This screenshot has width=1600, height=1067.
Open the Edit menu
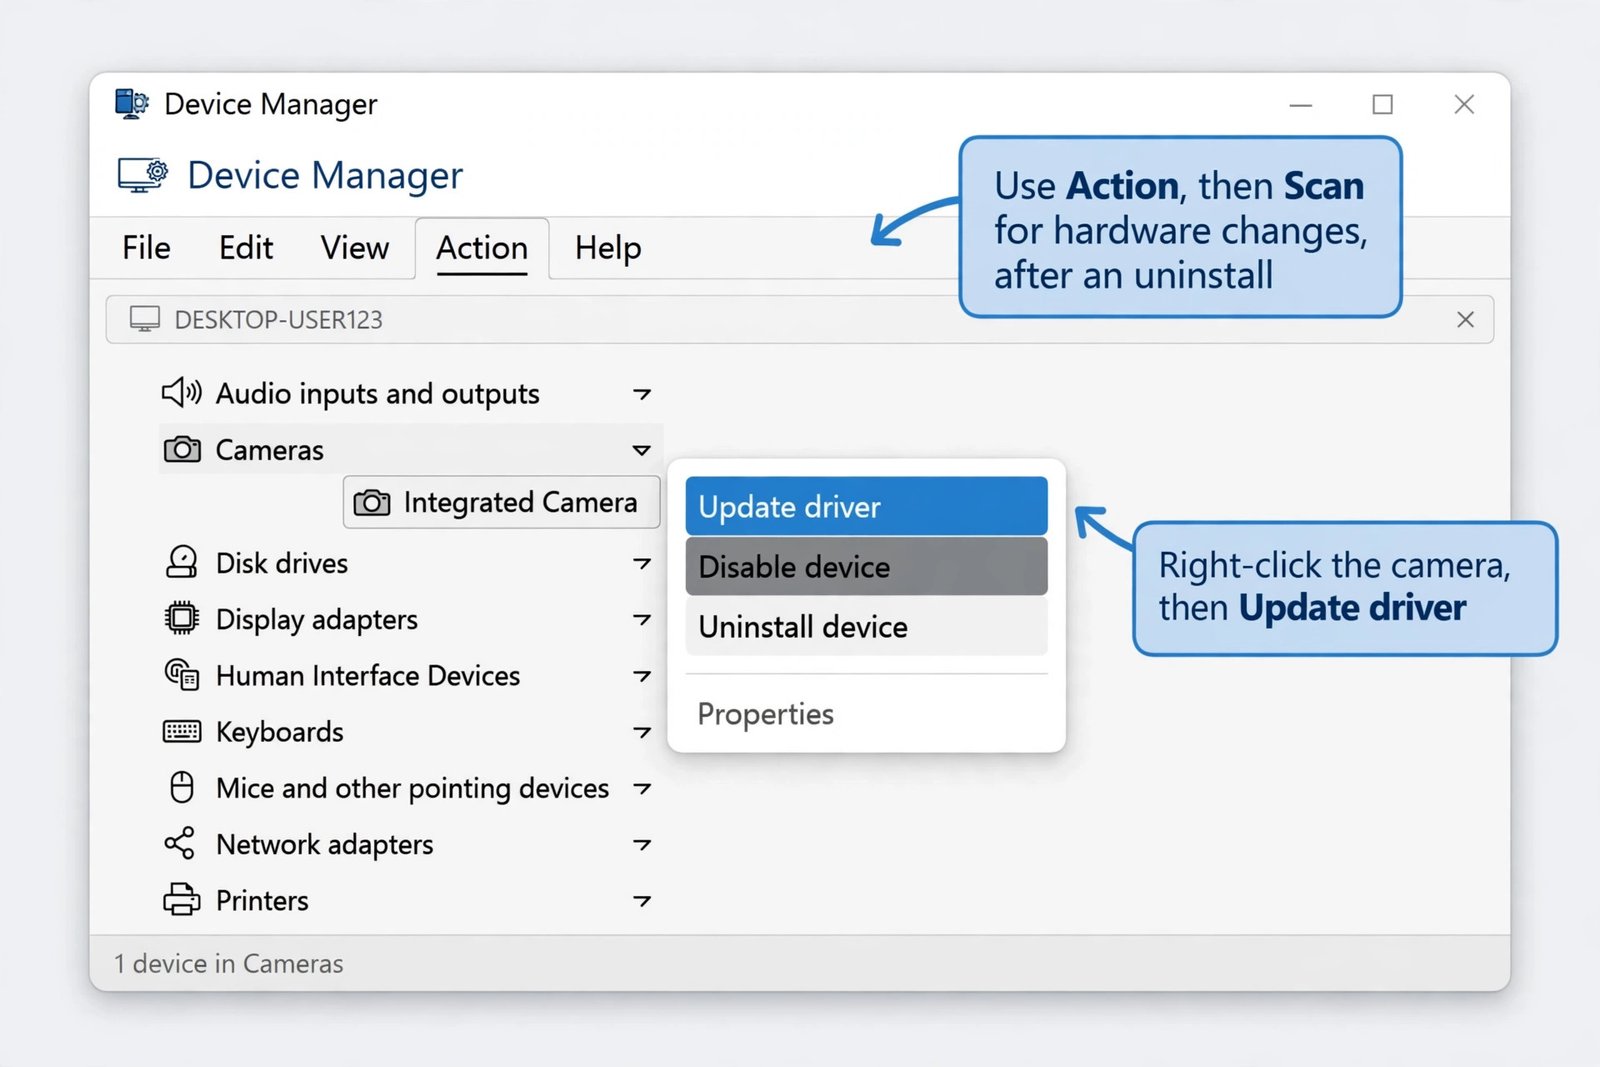(246, 247)
